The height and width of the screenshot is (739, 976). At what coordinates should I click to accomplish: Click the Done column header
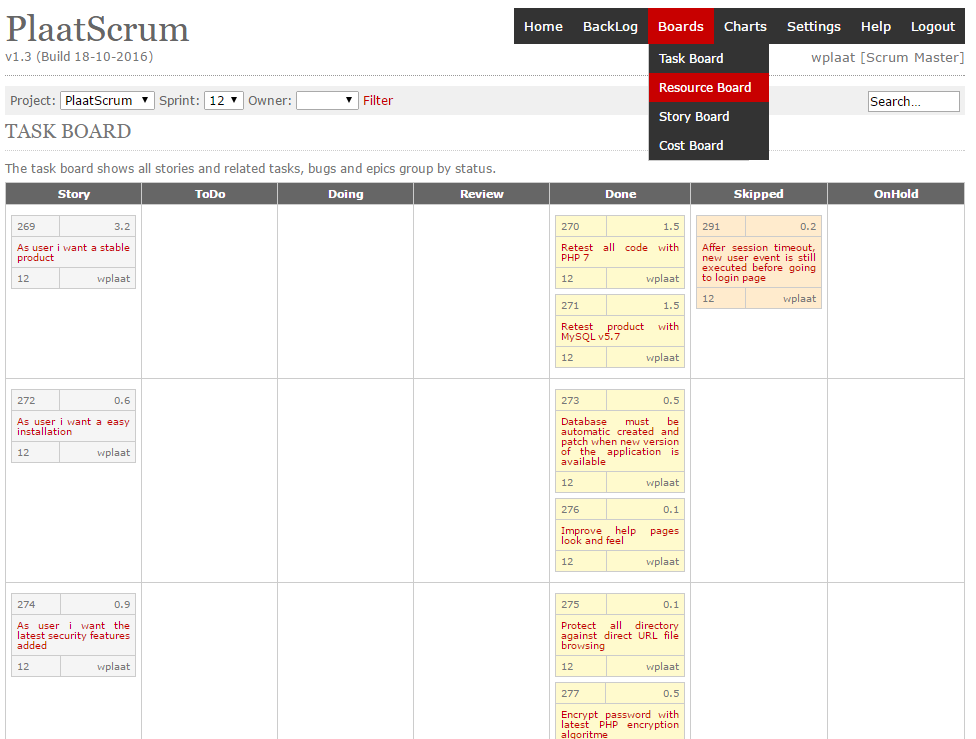[x=620, y=194]
